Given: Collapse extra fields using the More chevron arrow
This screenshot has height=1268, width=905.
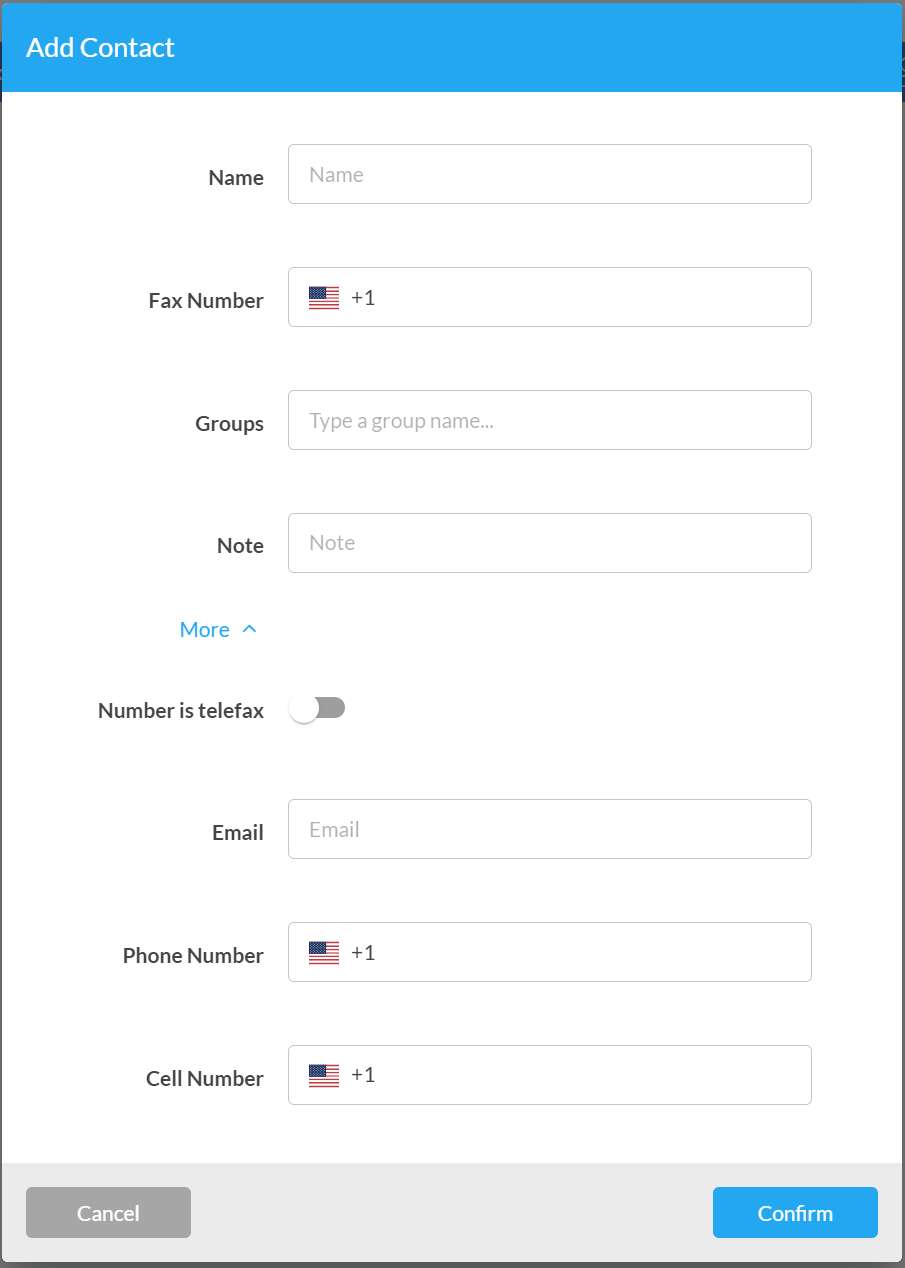Looking at the screenshot, I should coord(250,629).
